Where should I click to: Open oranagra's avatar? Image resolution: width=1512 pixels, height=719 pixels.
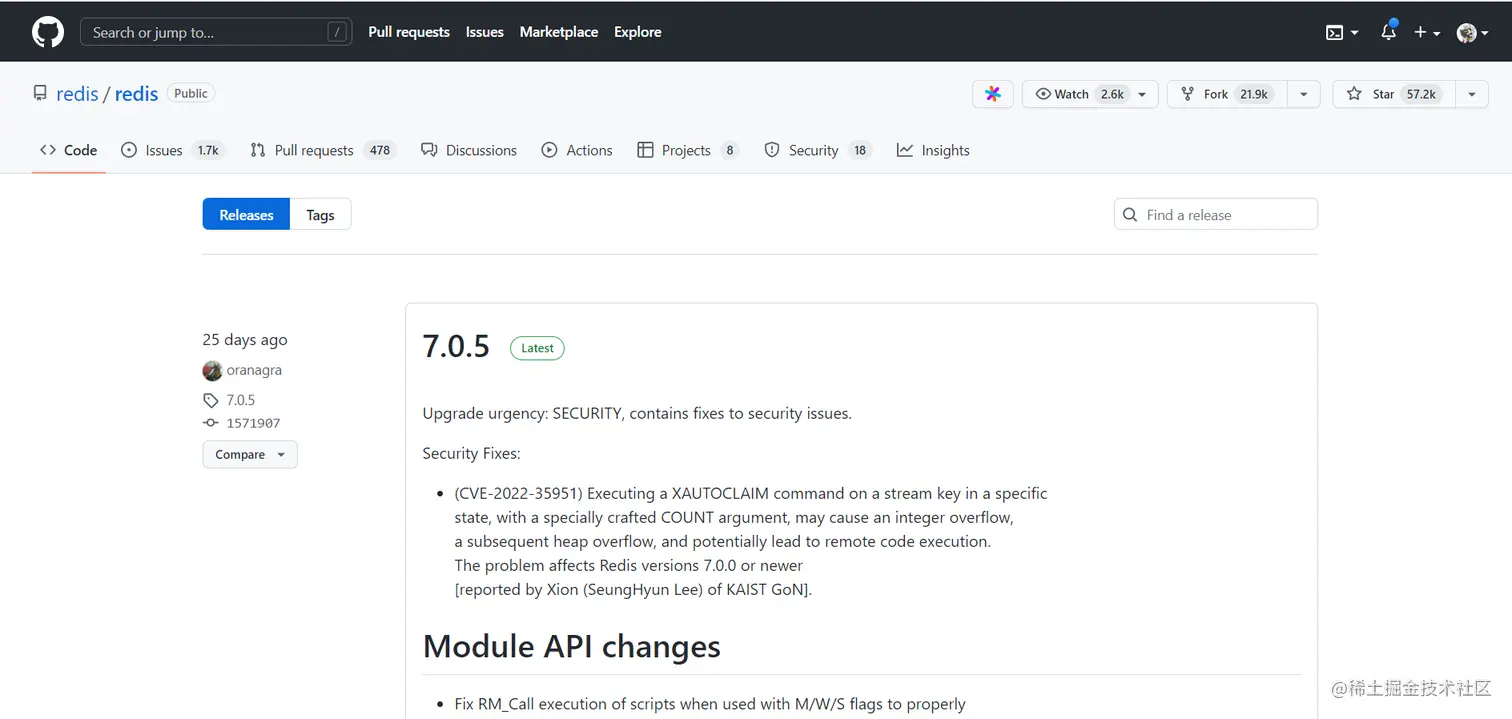212,370
